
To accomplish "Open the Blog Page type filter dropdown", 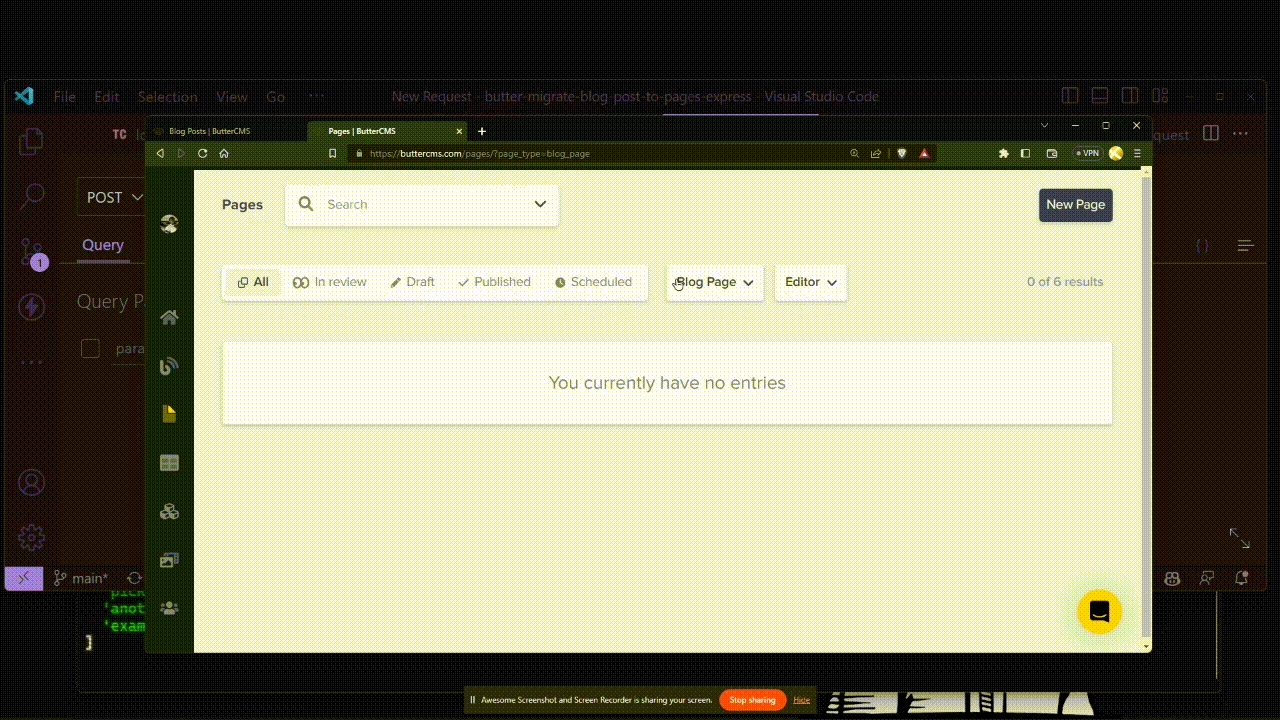I will 715,282.
